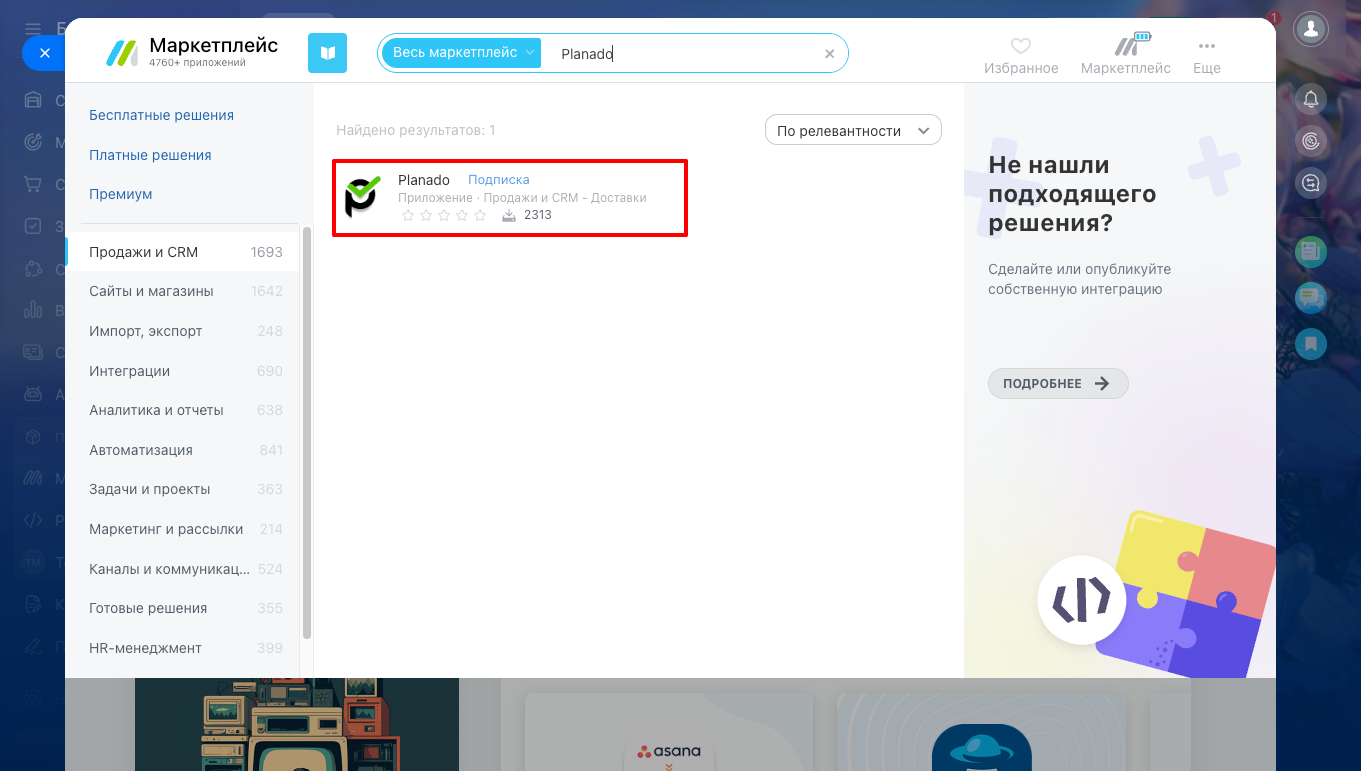Select Импорт, экспорт category
Screen dimensions: 1361x771
182,331
